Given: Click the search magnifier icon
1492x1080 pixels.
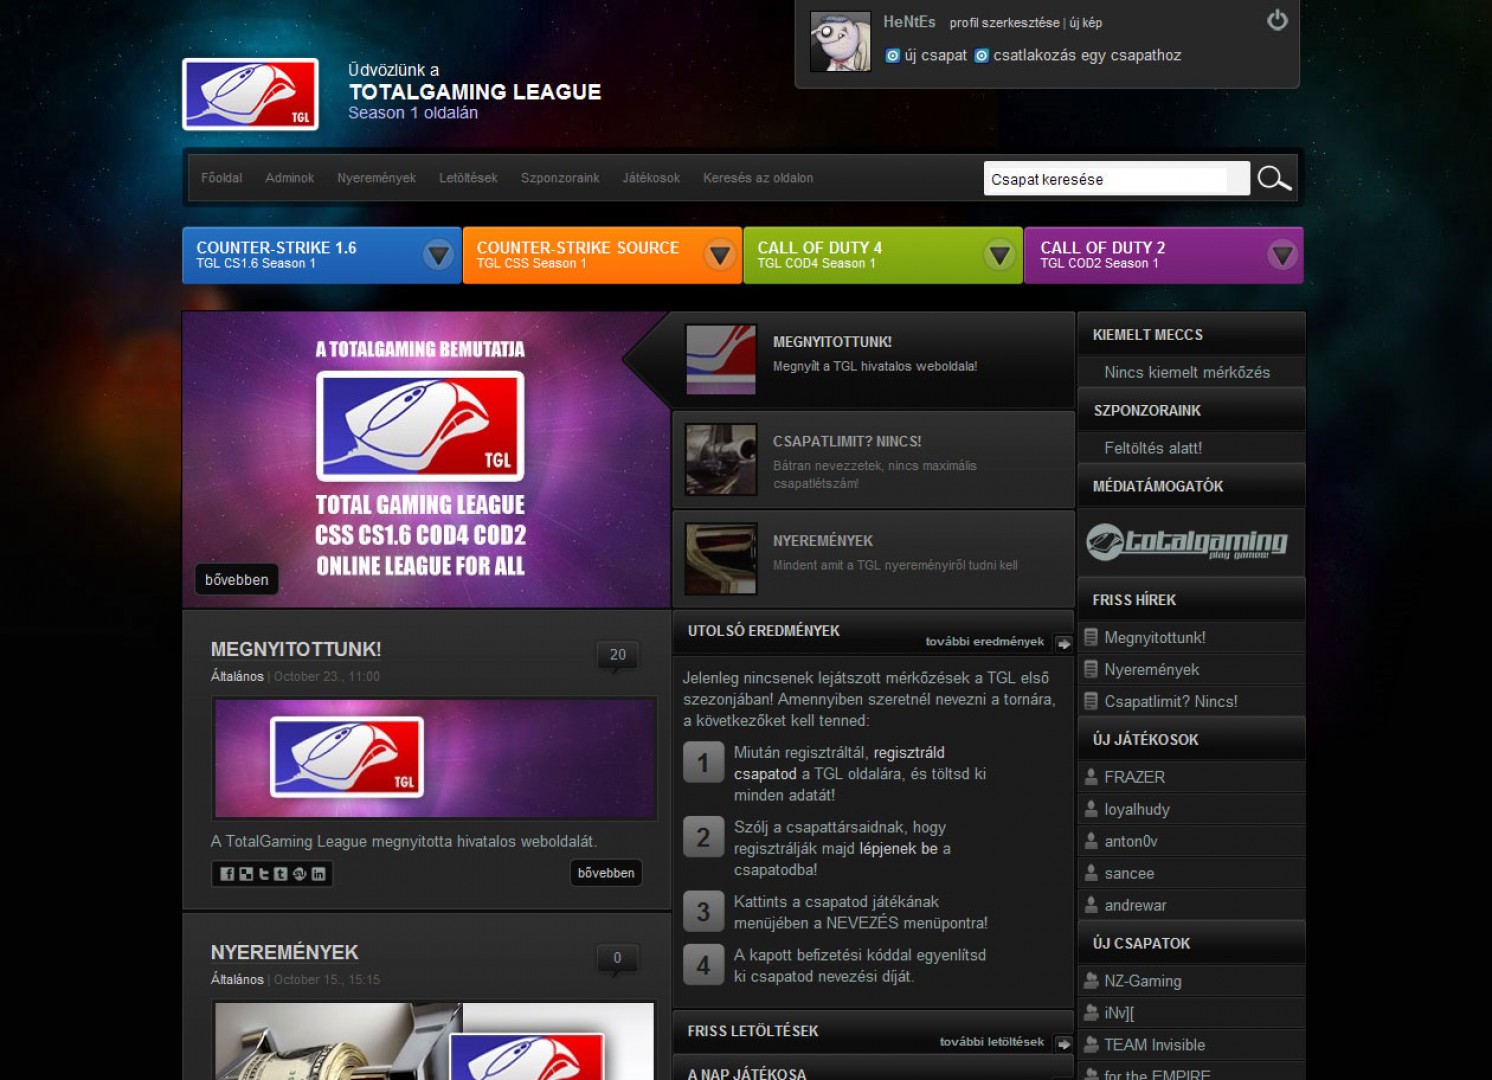Looking at the screenshot, I should pyautogui.click(x=1274, y=178).
